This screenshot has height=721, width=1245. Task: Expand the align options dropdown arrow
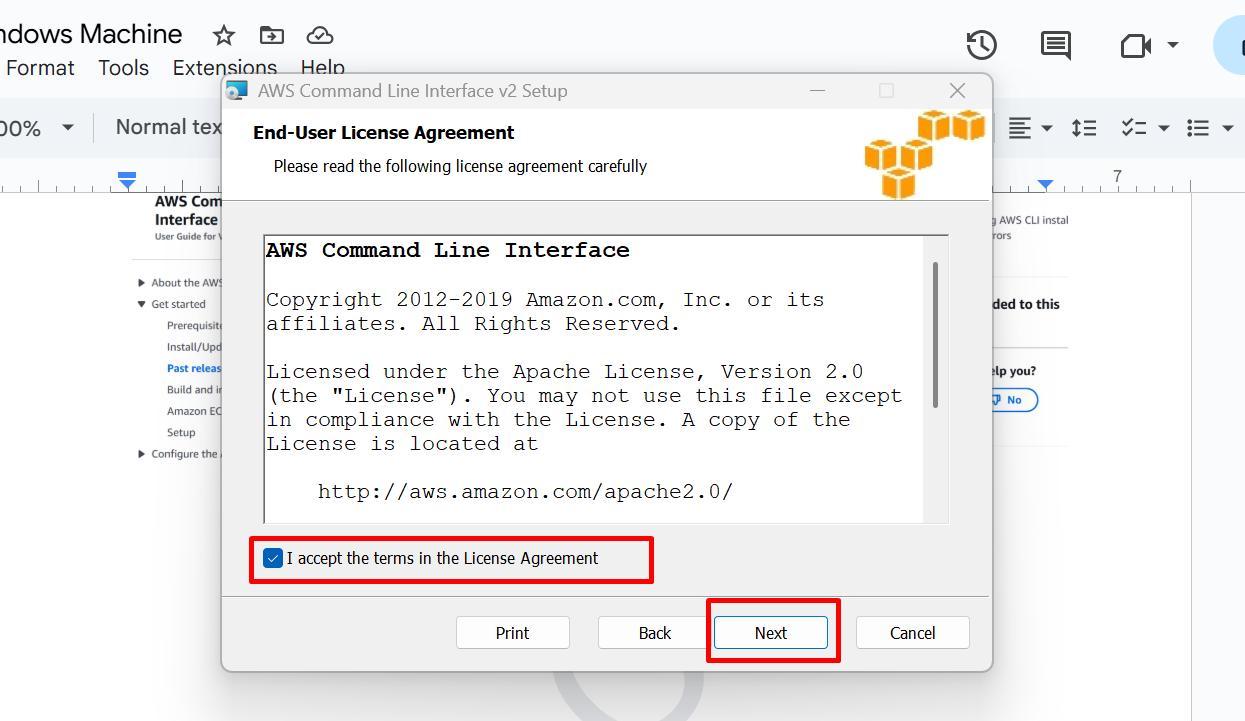point(1047,128)
